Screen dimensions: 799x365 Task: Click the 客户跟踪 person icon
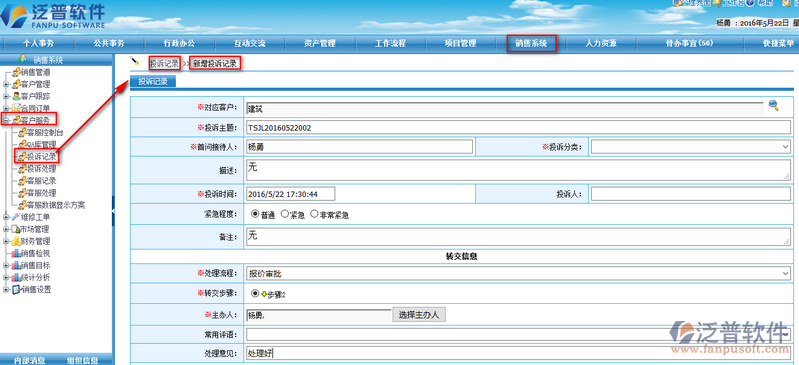pos(16,96)
